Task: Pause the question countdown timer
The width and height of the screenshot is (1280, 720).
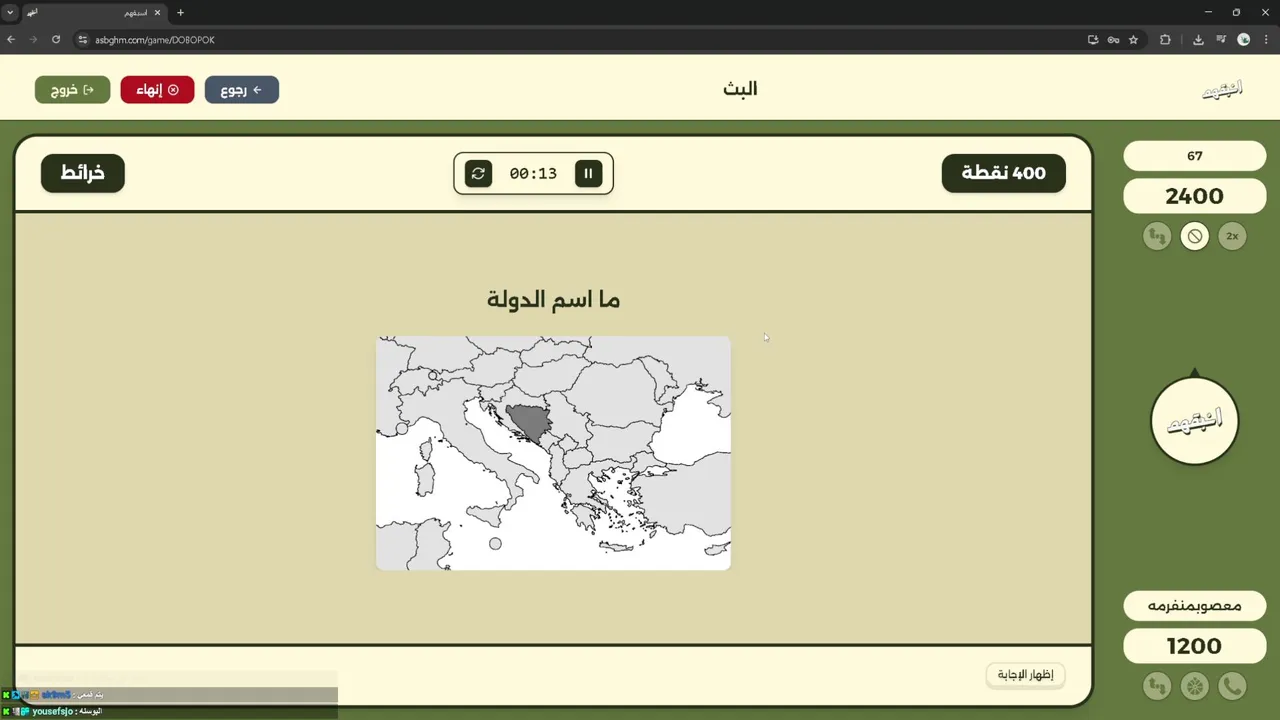Action: pos(588,173)
